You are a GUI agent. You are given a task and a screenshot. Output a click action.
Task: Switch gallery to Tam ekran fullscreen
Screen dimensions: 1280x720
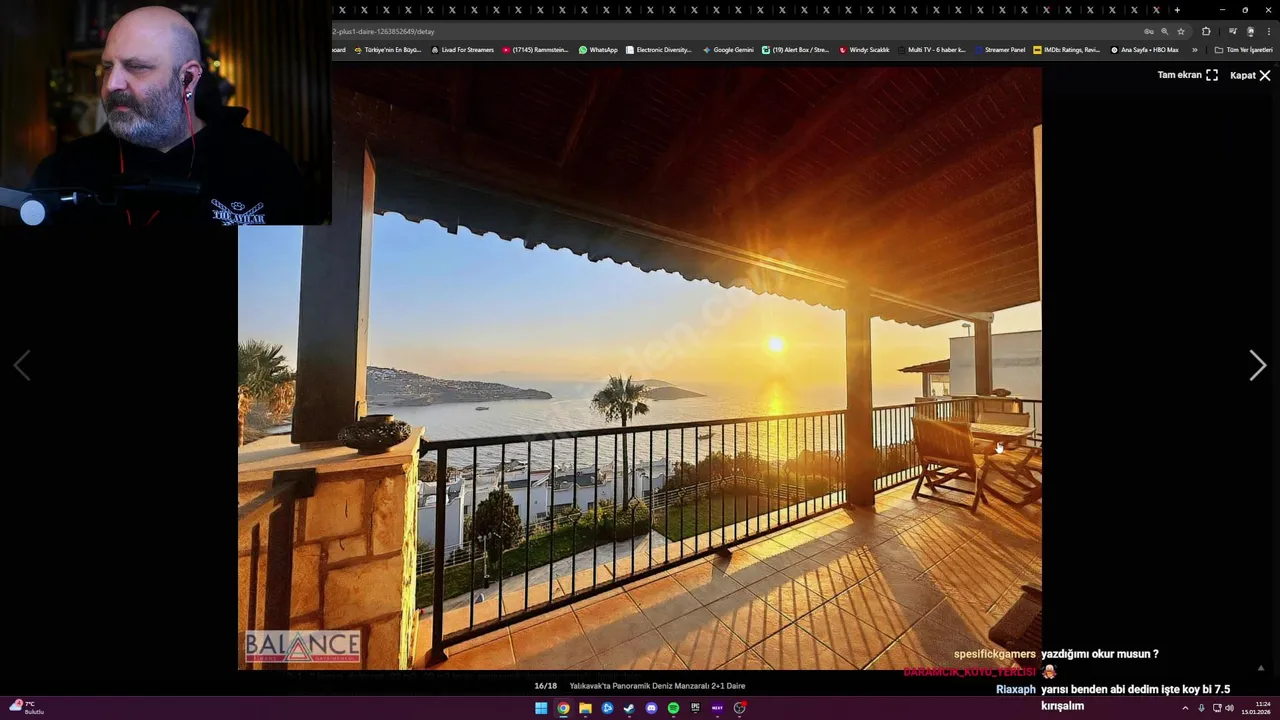[x=1187, y=75]
